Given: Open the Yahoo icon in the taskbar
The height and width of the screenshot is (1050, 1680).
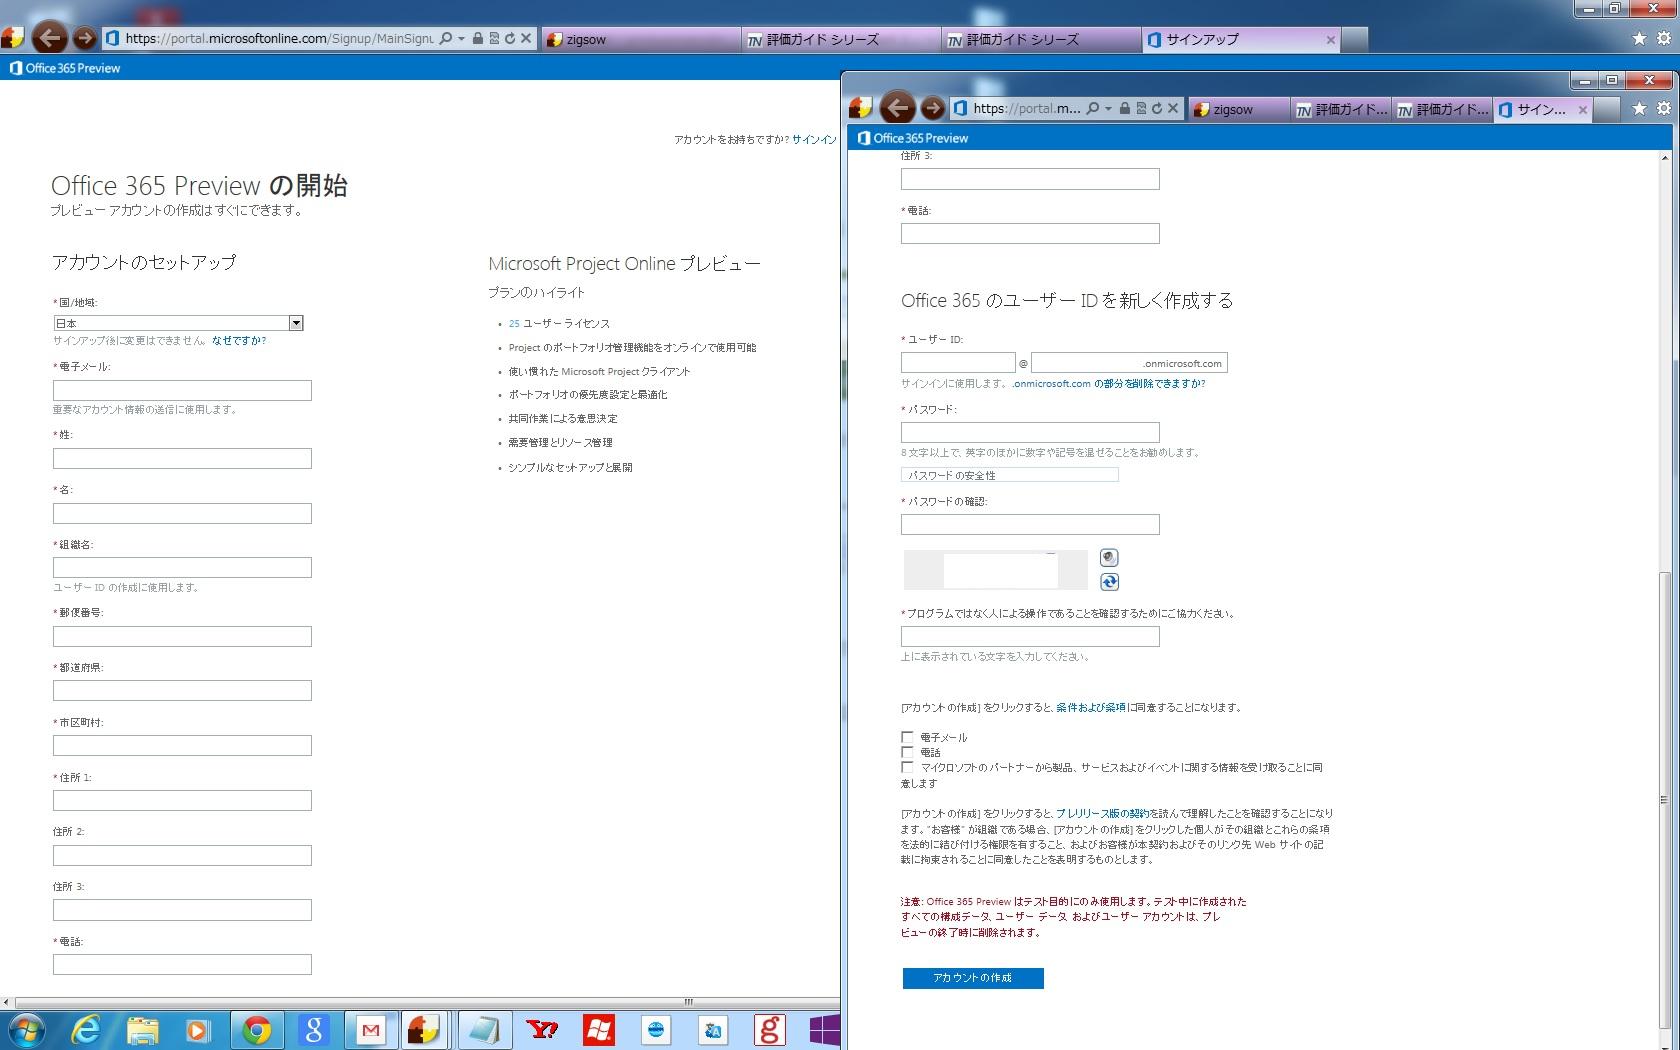Looking at the screenshot, I should click(542, 1030).
